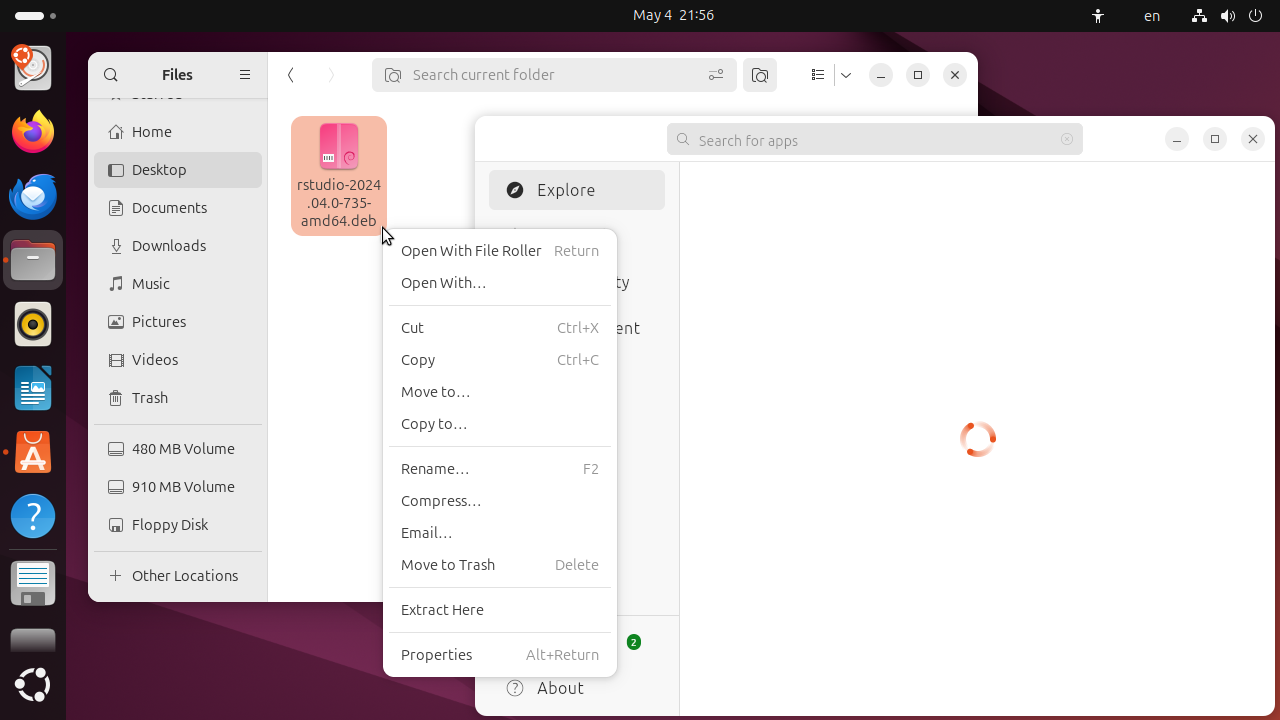Open Properties from the context menu
This screenshot has width=1280, height=720.
pos(500,655)
